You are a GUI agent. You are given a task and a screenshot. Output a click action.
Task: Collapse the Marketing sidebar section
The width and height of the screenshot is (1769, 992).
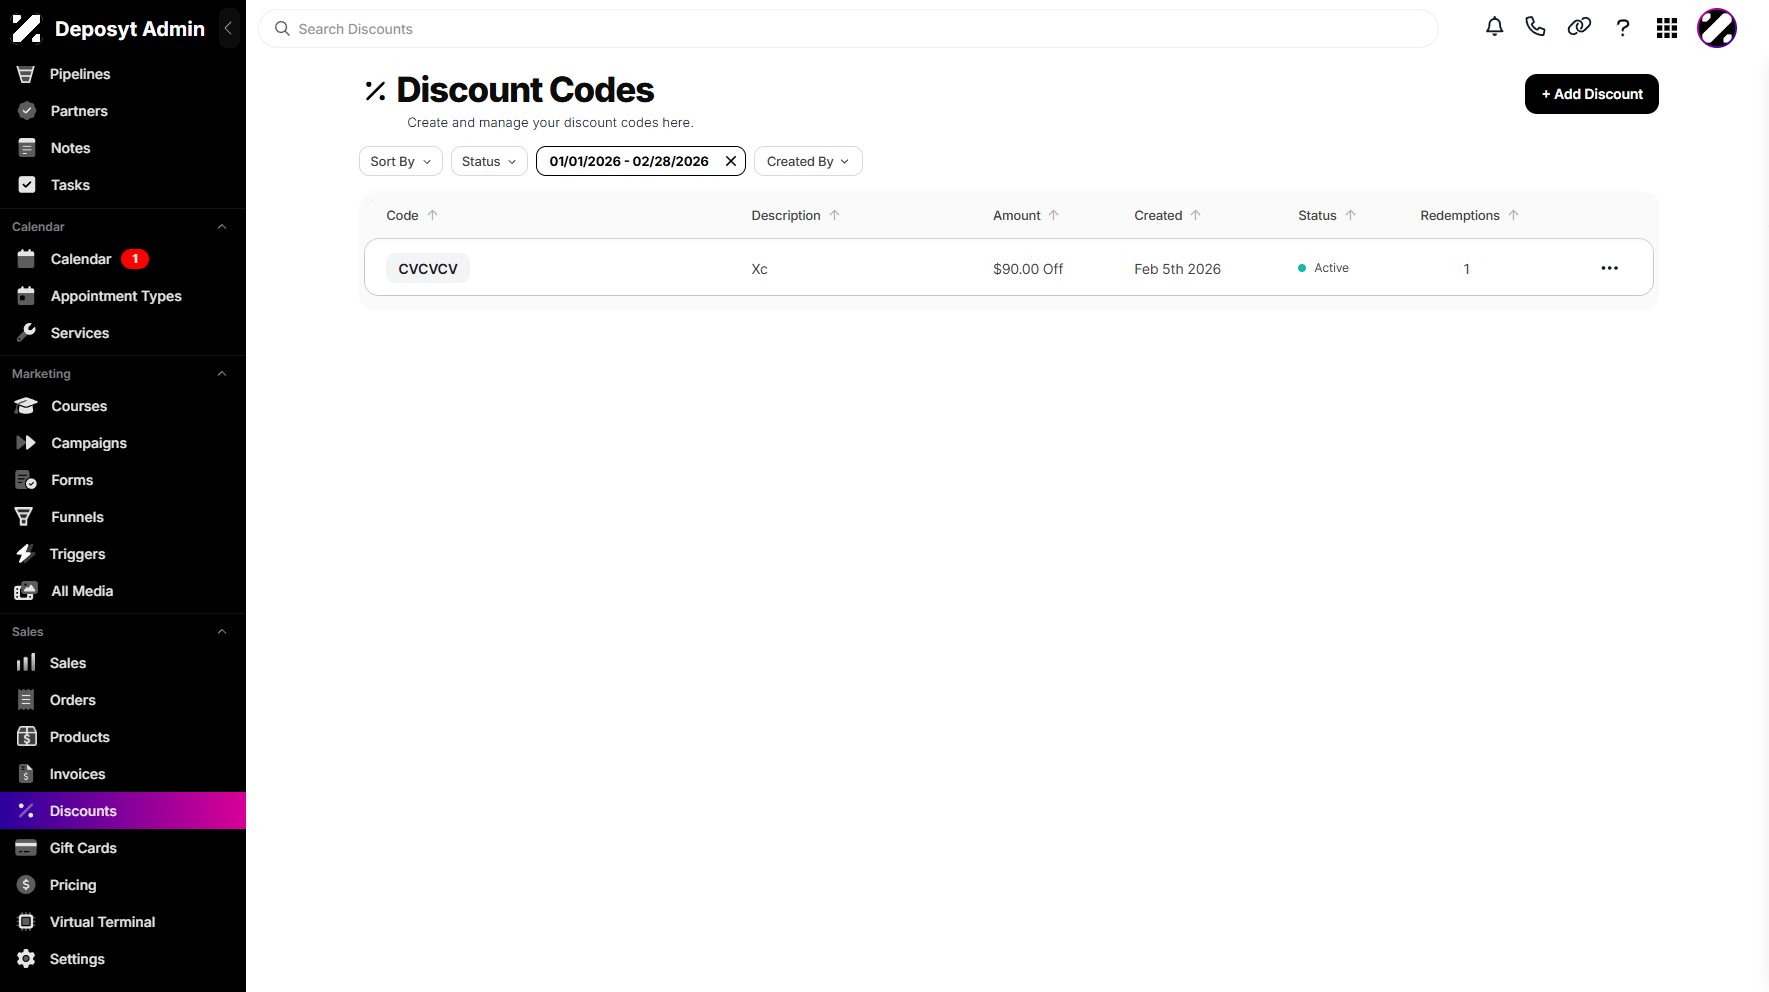click(222, 374)
